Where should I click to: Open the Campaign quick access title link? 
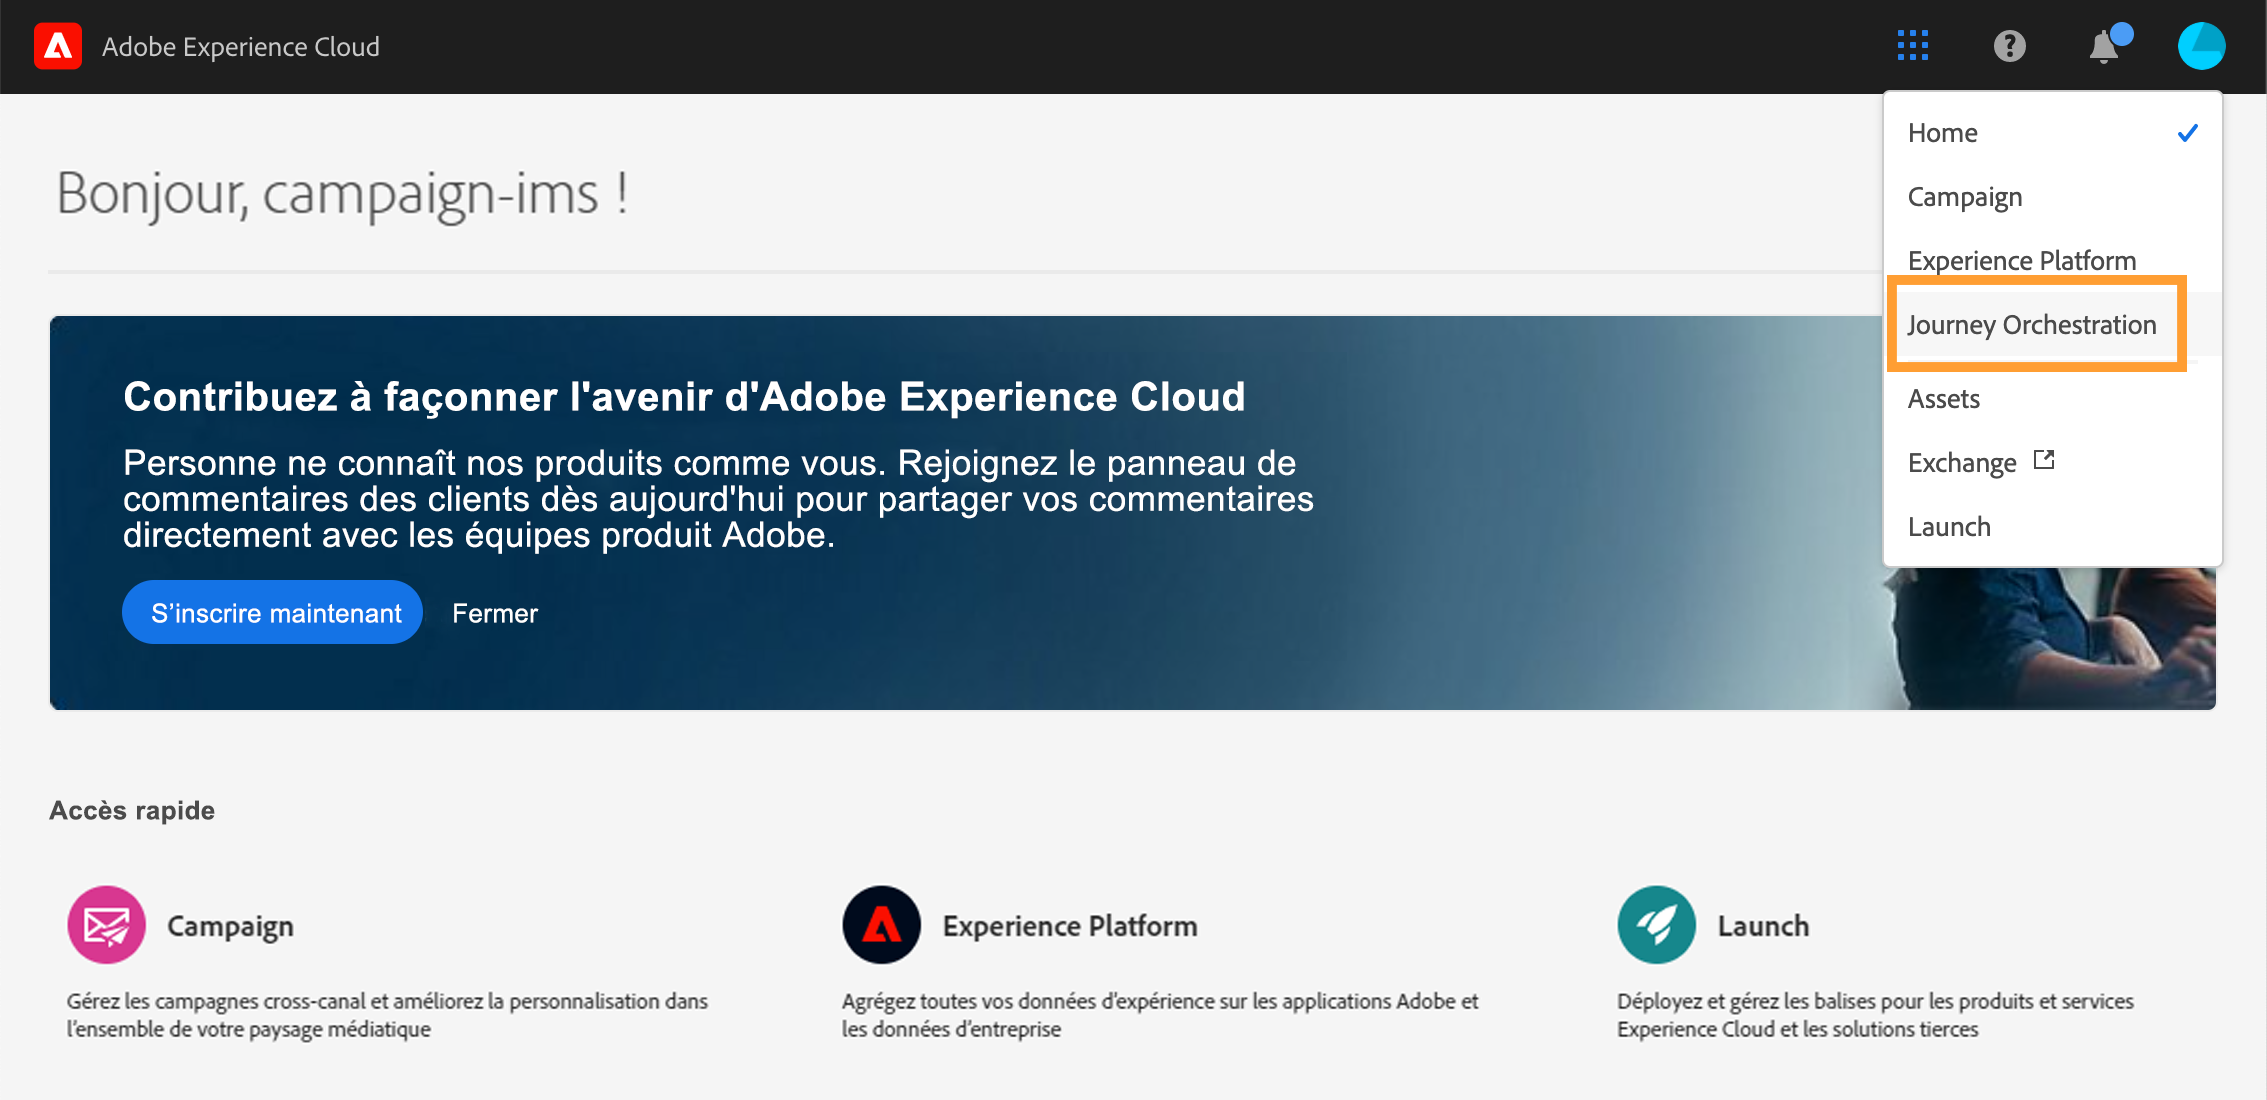click(x=230, y=926)
